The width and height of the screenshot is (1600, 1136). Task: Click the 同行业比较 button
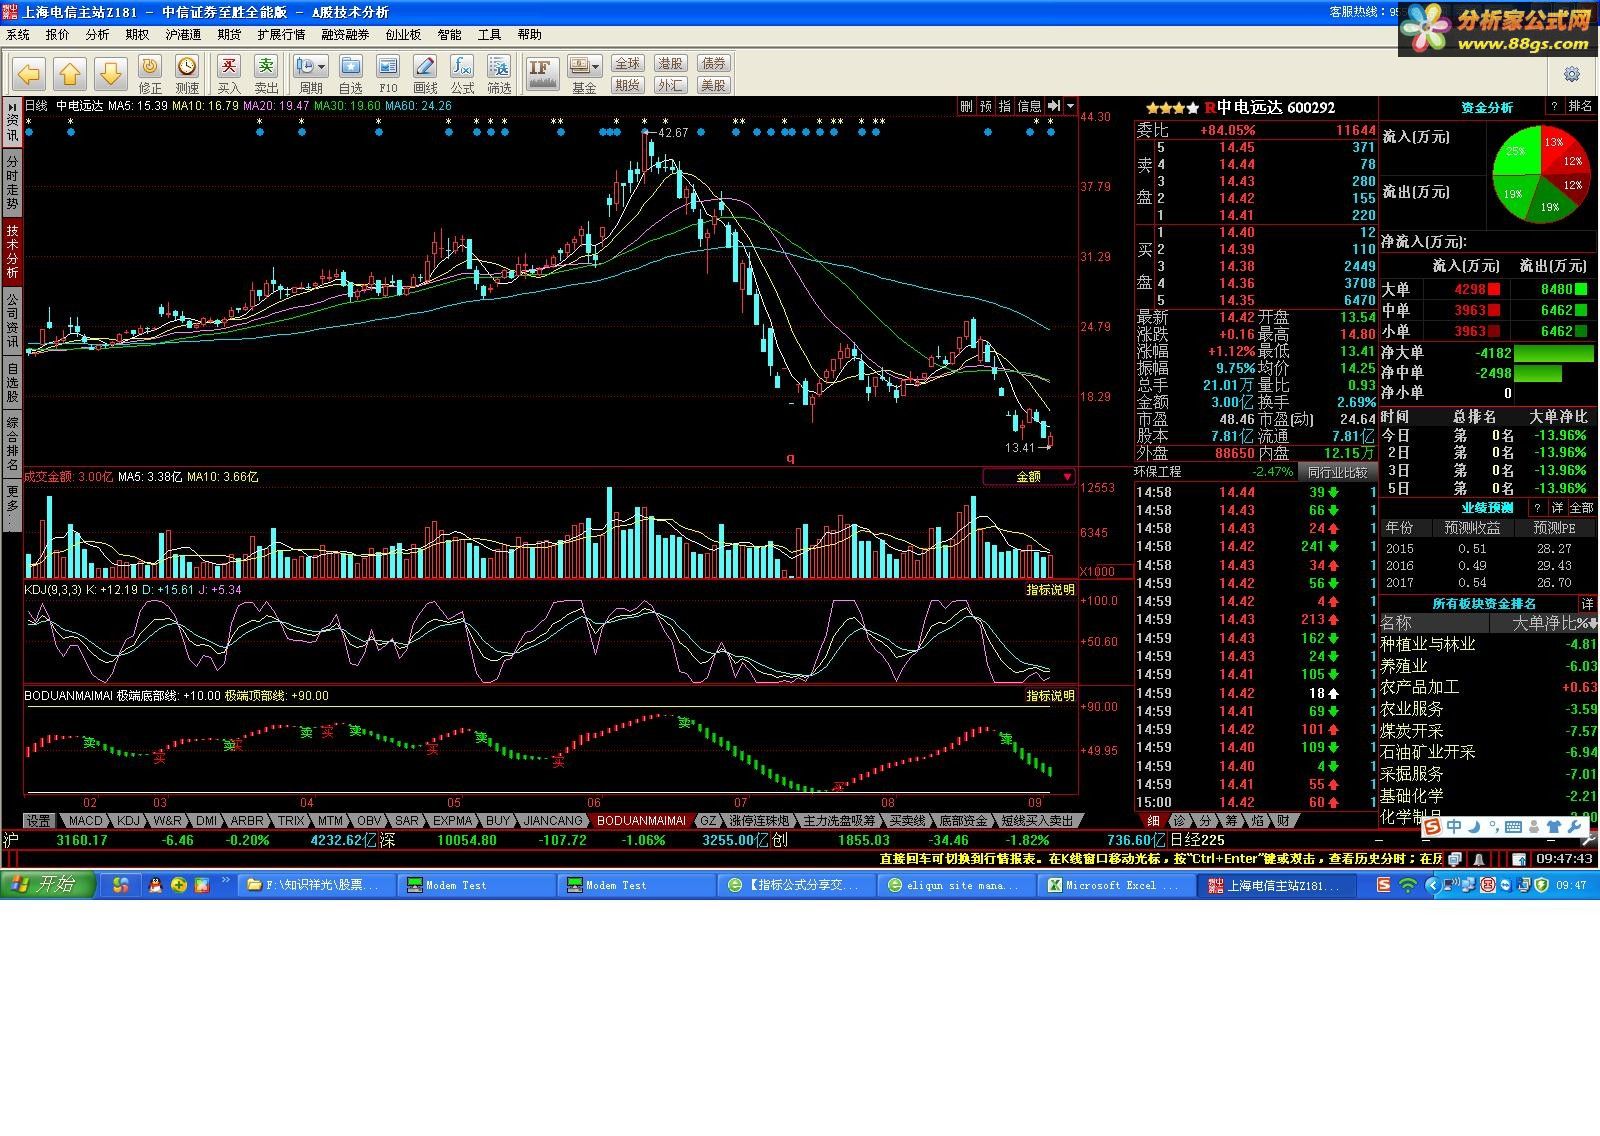point(1337,472)
